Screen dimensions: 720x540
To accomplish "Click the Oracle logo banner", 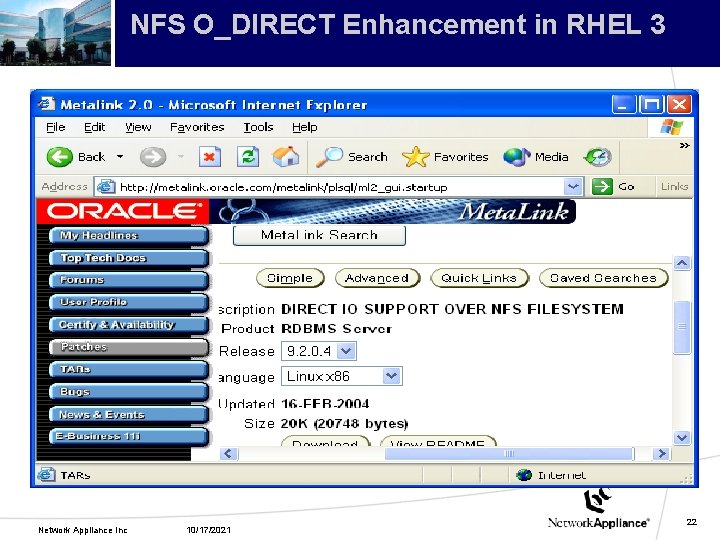I will (123, 211).
